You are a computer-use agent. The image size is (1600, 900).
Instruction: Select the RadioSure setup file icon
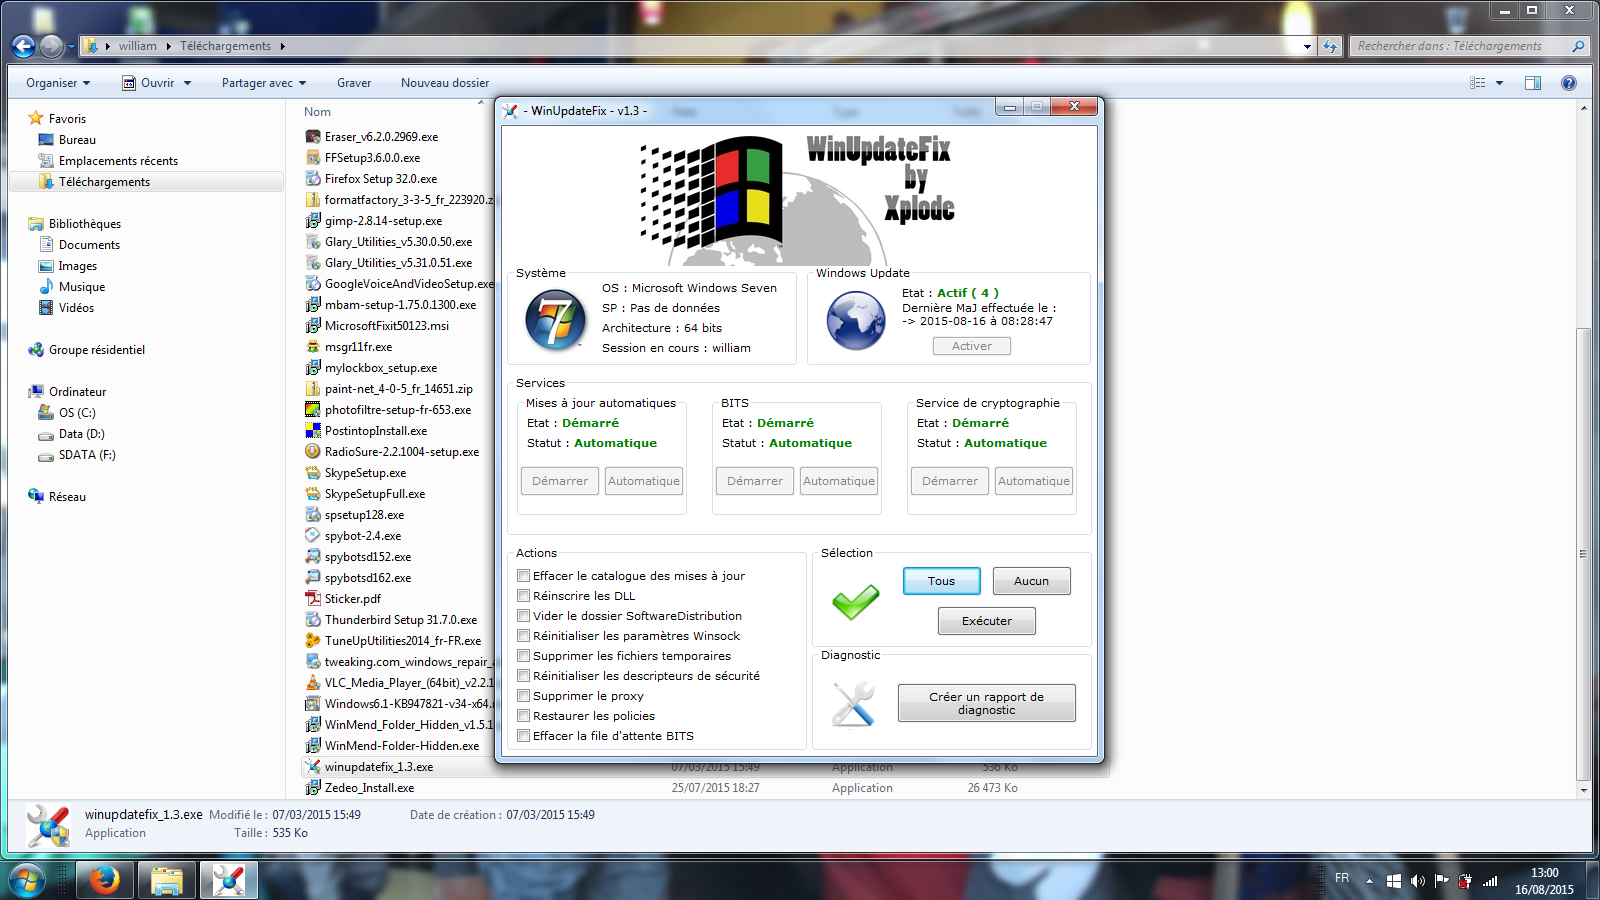pyautogui.click(x=313, y=452)
